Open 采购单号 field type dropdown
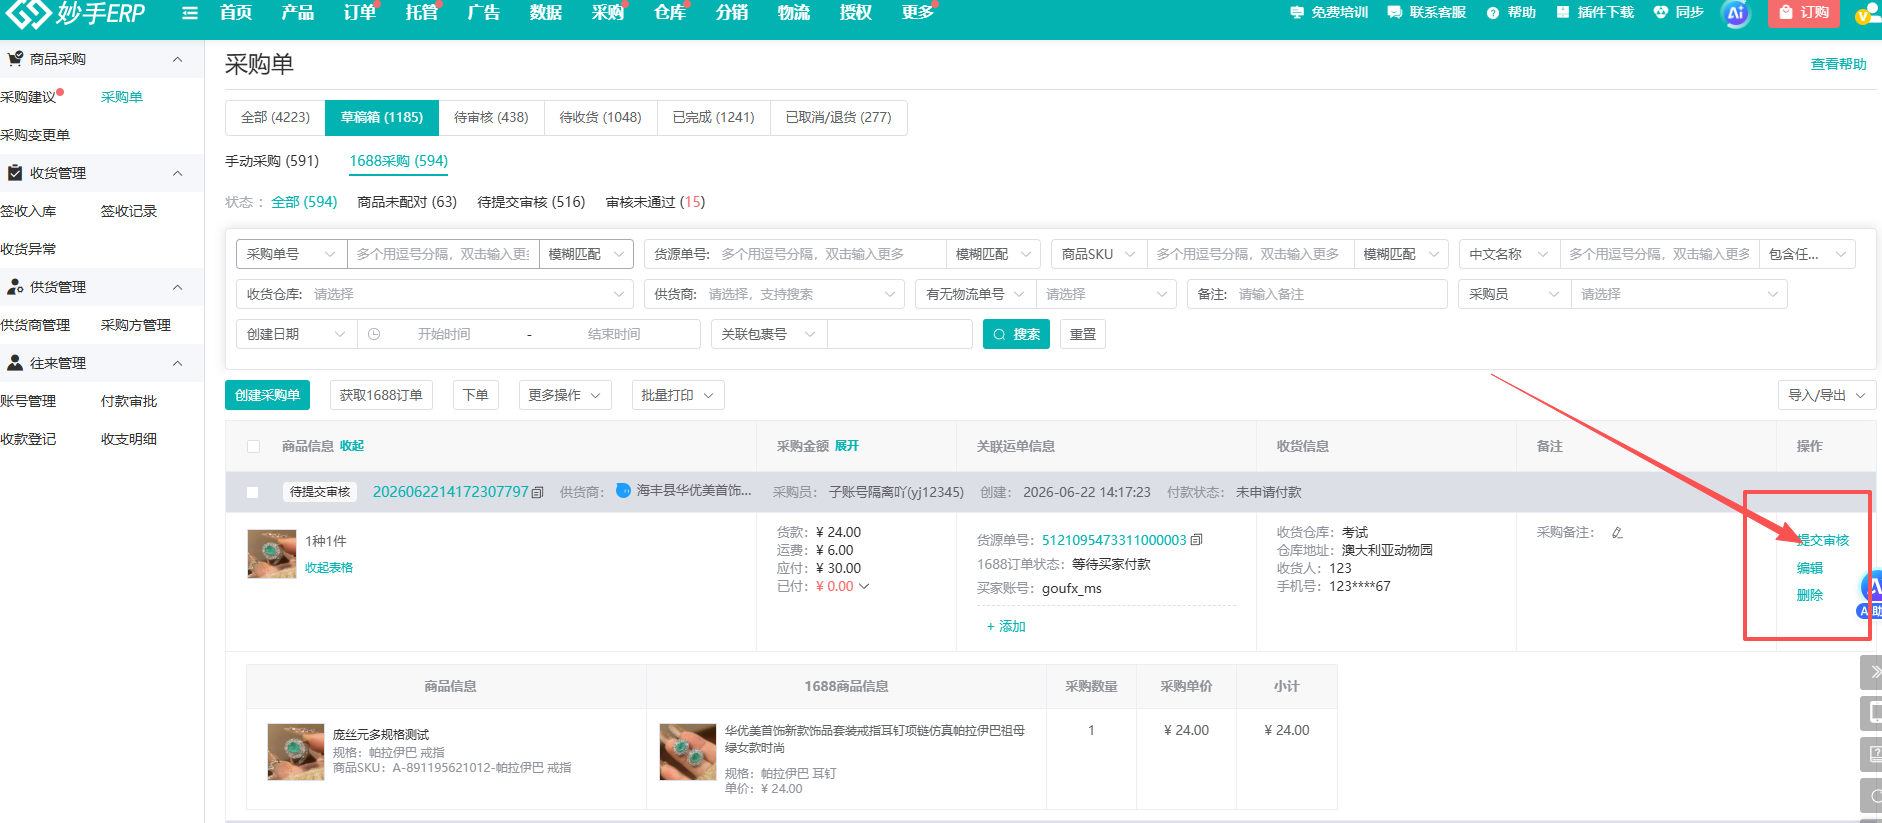 tap(291, 254)
